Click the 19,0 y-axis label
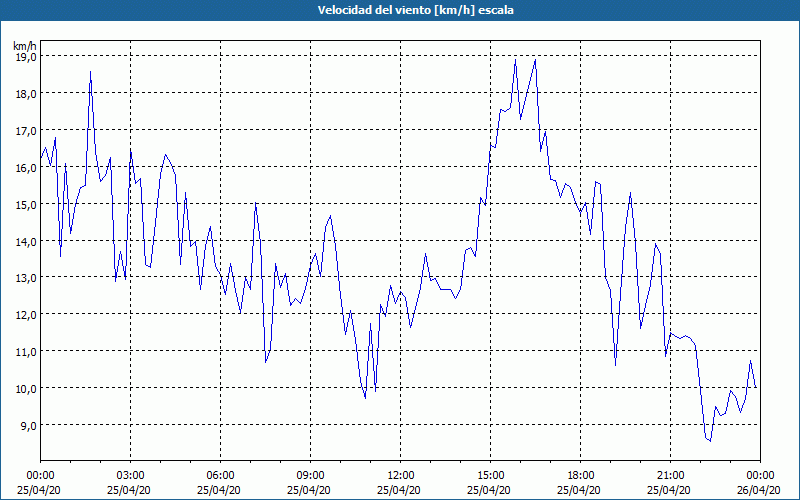800x500 pixels. tap(26, 57)
